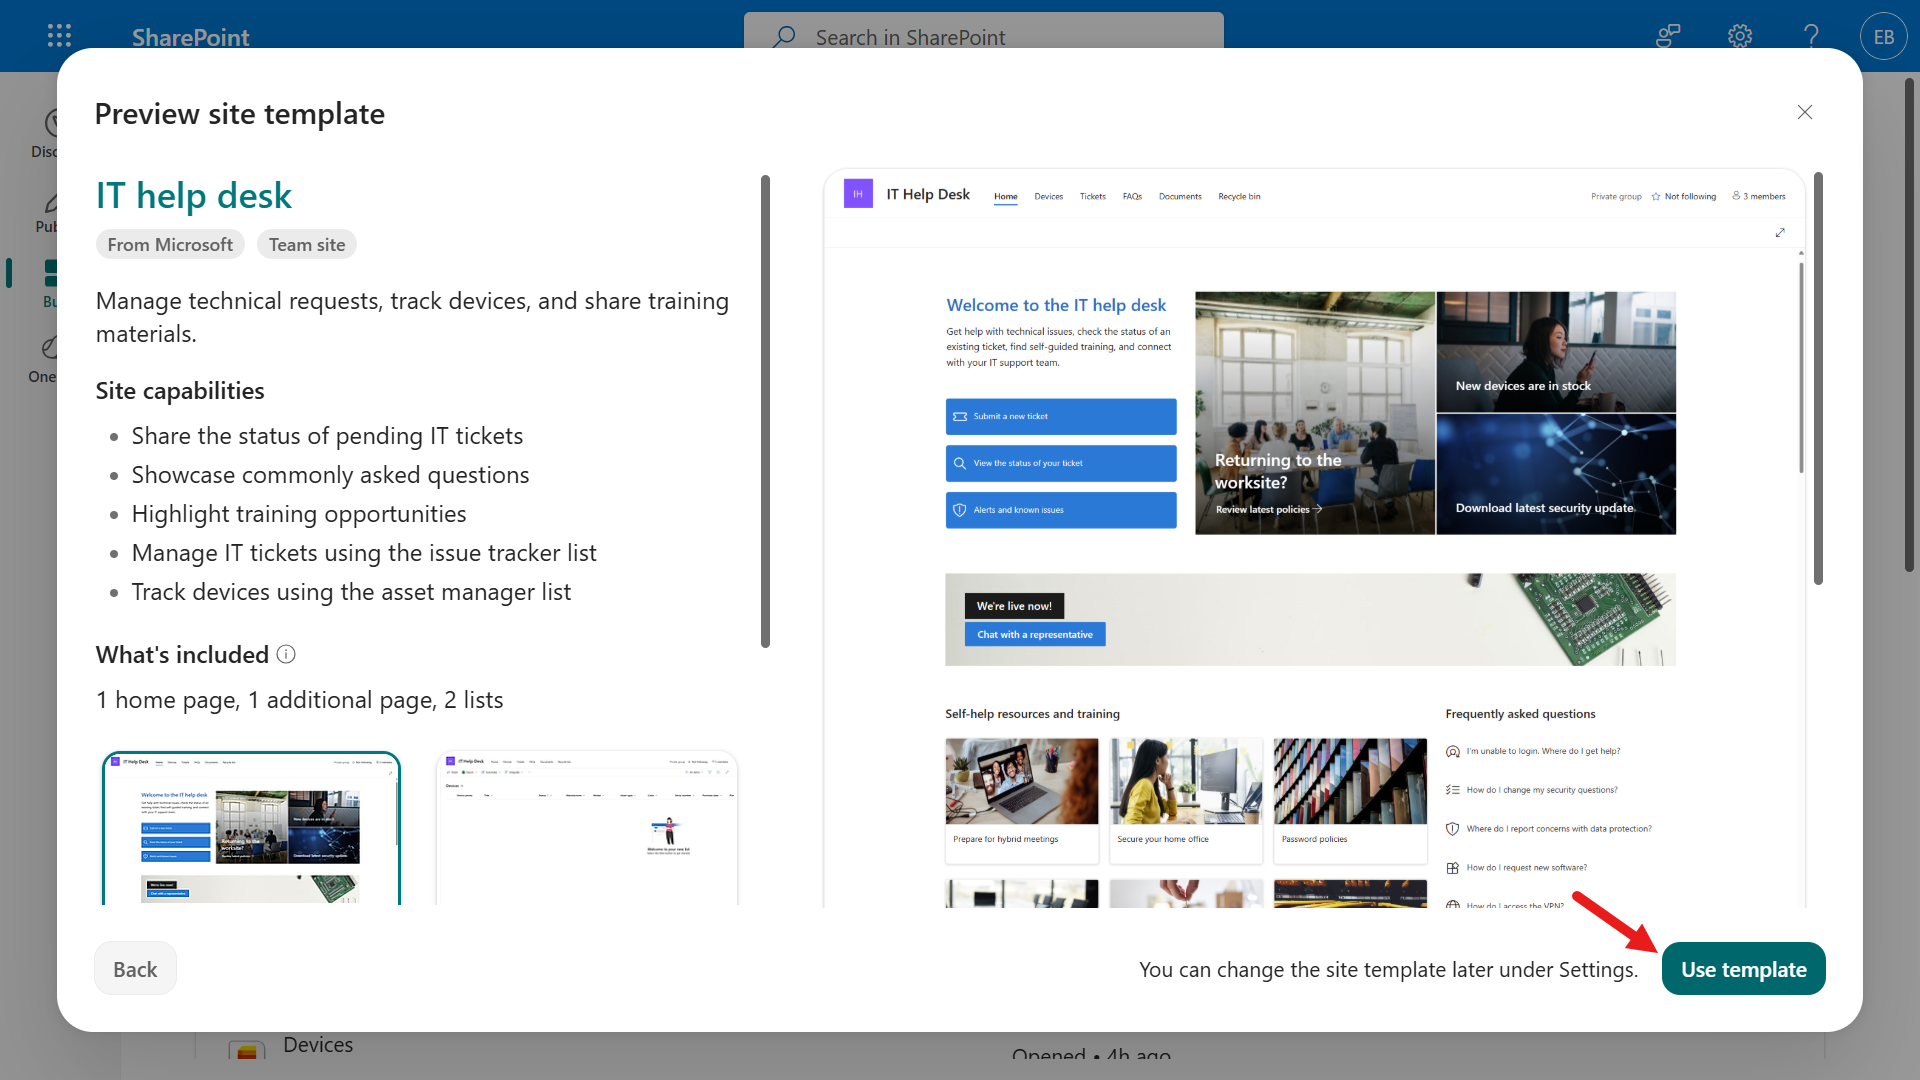
Task: Click the shield icon on Alerts and known issues
Action: pos(960,510)
